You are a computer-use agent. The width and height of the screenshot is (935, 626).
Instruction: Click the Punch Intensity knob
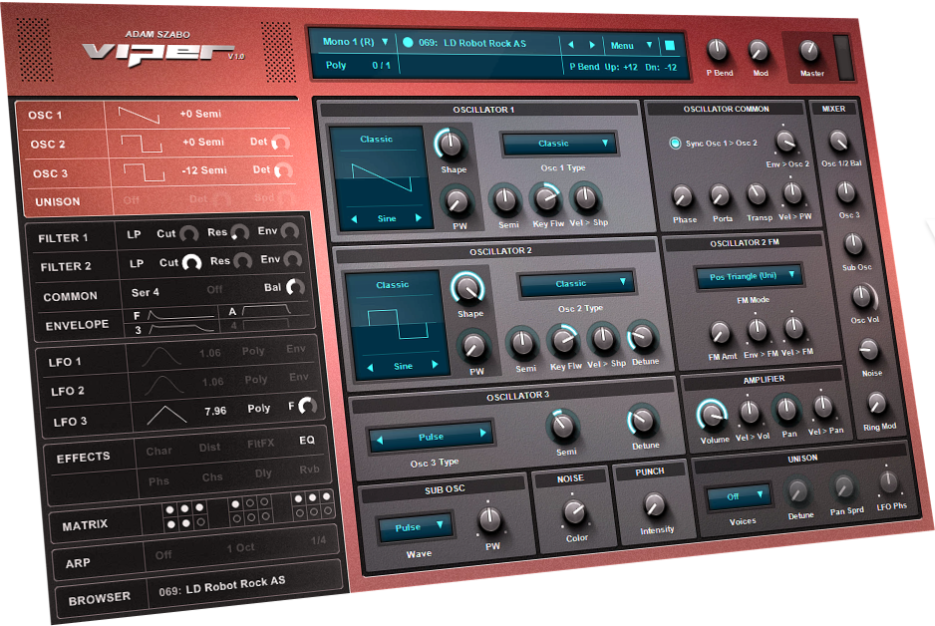655,505
